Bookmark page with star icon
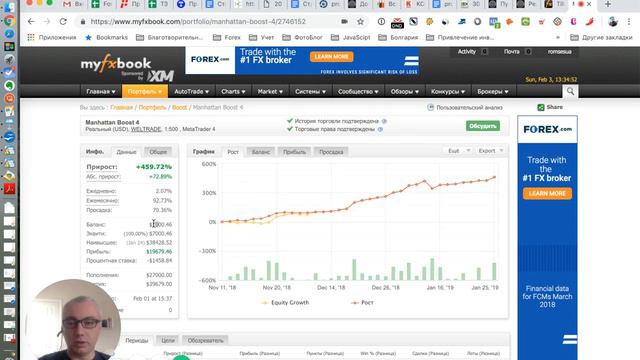Image resolution: width=640 pixels, height=360 pixels. pos(360,22)
